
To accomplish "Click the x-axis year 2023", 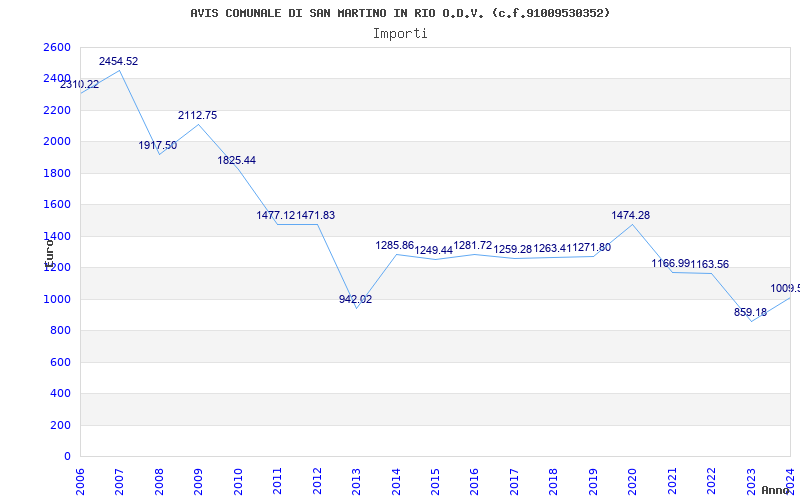I will click(x=751, y=481).
